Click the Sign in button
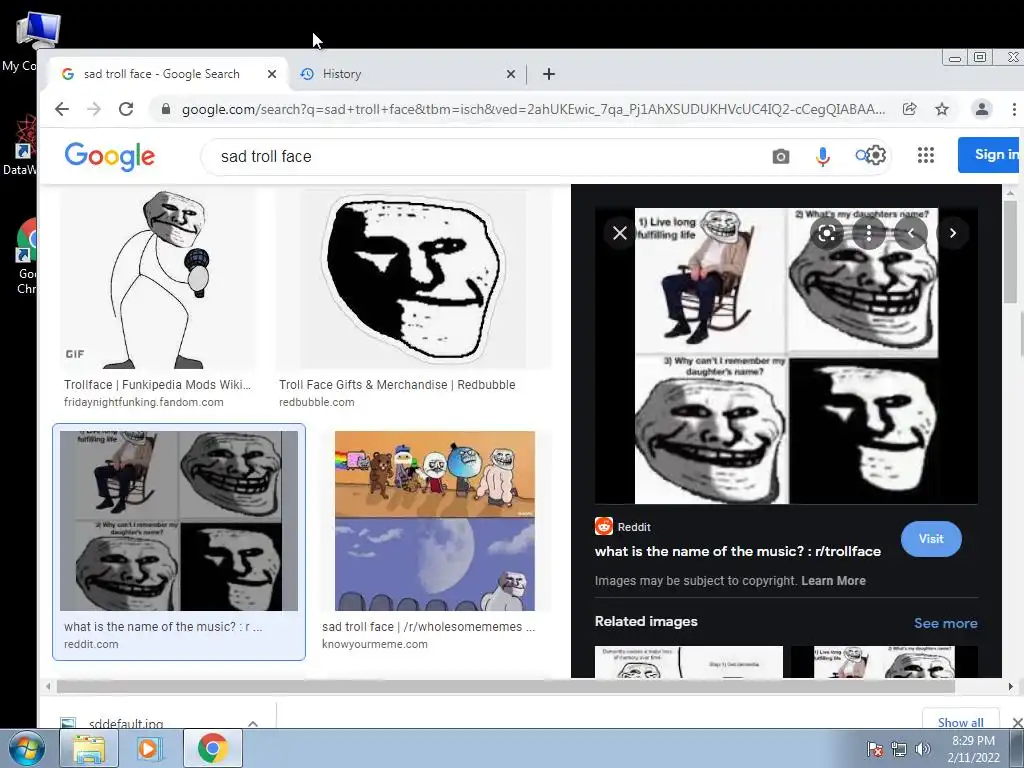 990,155
